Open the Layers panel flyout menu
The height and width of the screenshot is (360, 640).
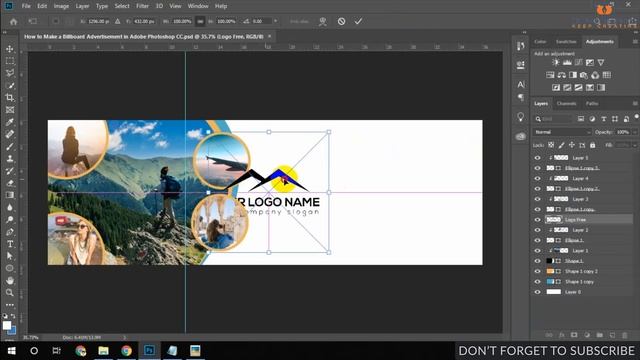635,104
